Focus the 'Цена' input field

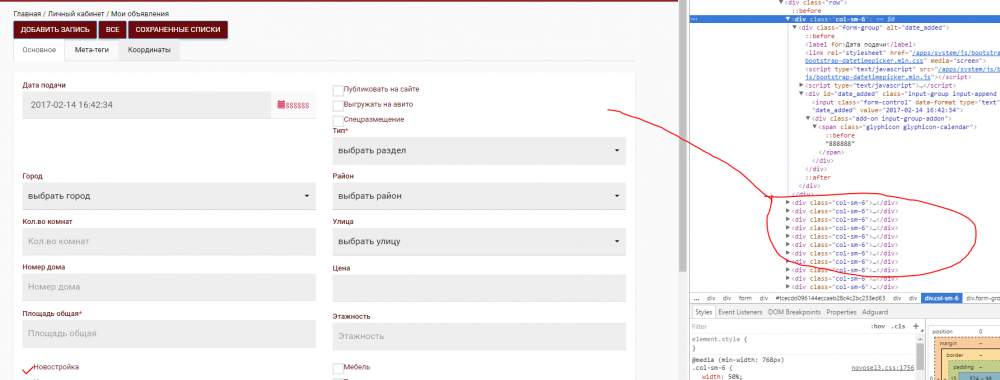(x=479, y=288)
